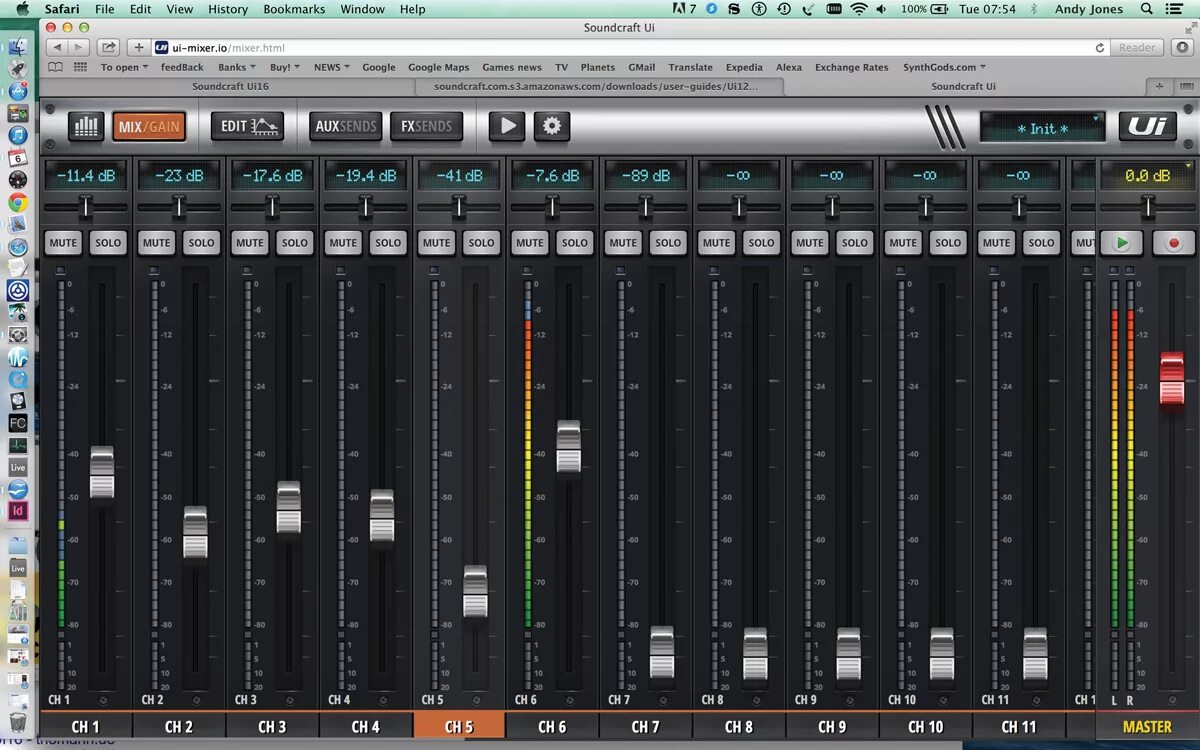Click the CH 2 pan slider
The height and width of the screenshot is (750, 1200).
[179, 207]
